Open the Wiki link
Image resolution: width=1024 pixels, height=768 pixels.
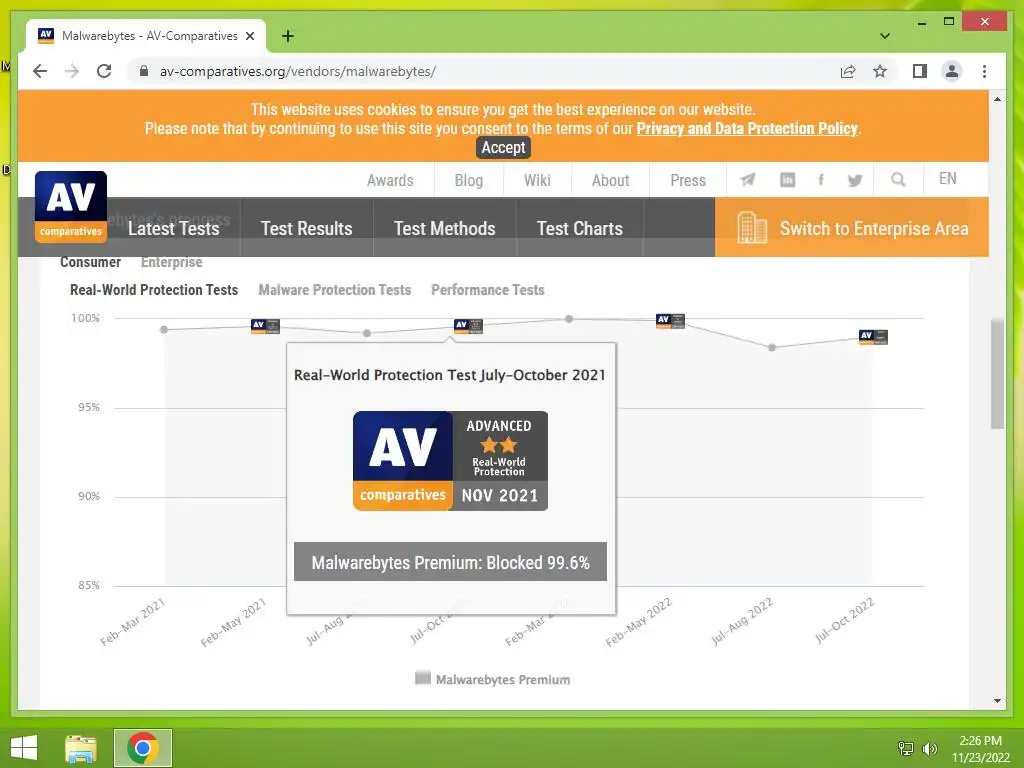point(537,180)
